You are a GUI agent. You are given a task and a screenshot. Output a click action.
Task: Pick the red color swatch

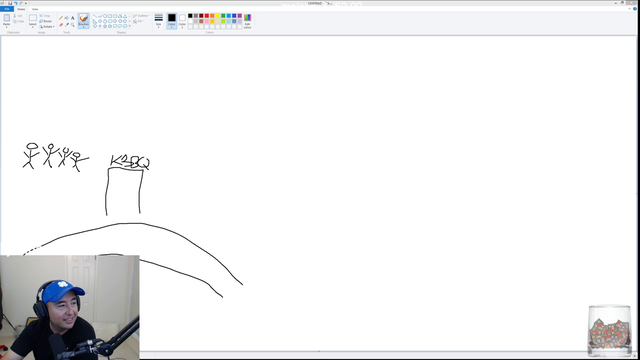coord(207,16)
